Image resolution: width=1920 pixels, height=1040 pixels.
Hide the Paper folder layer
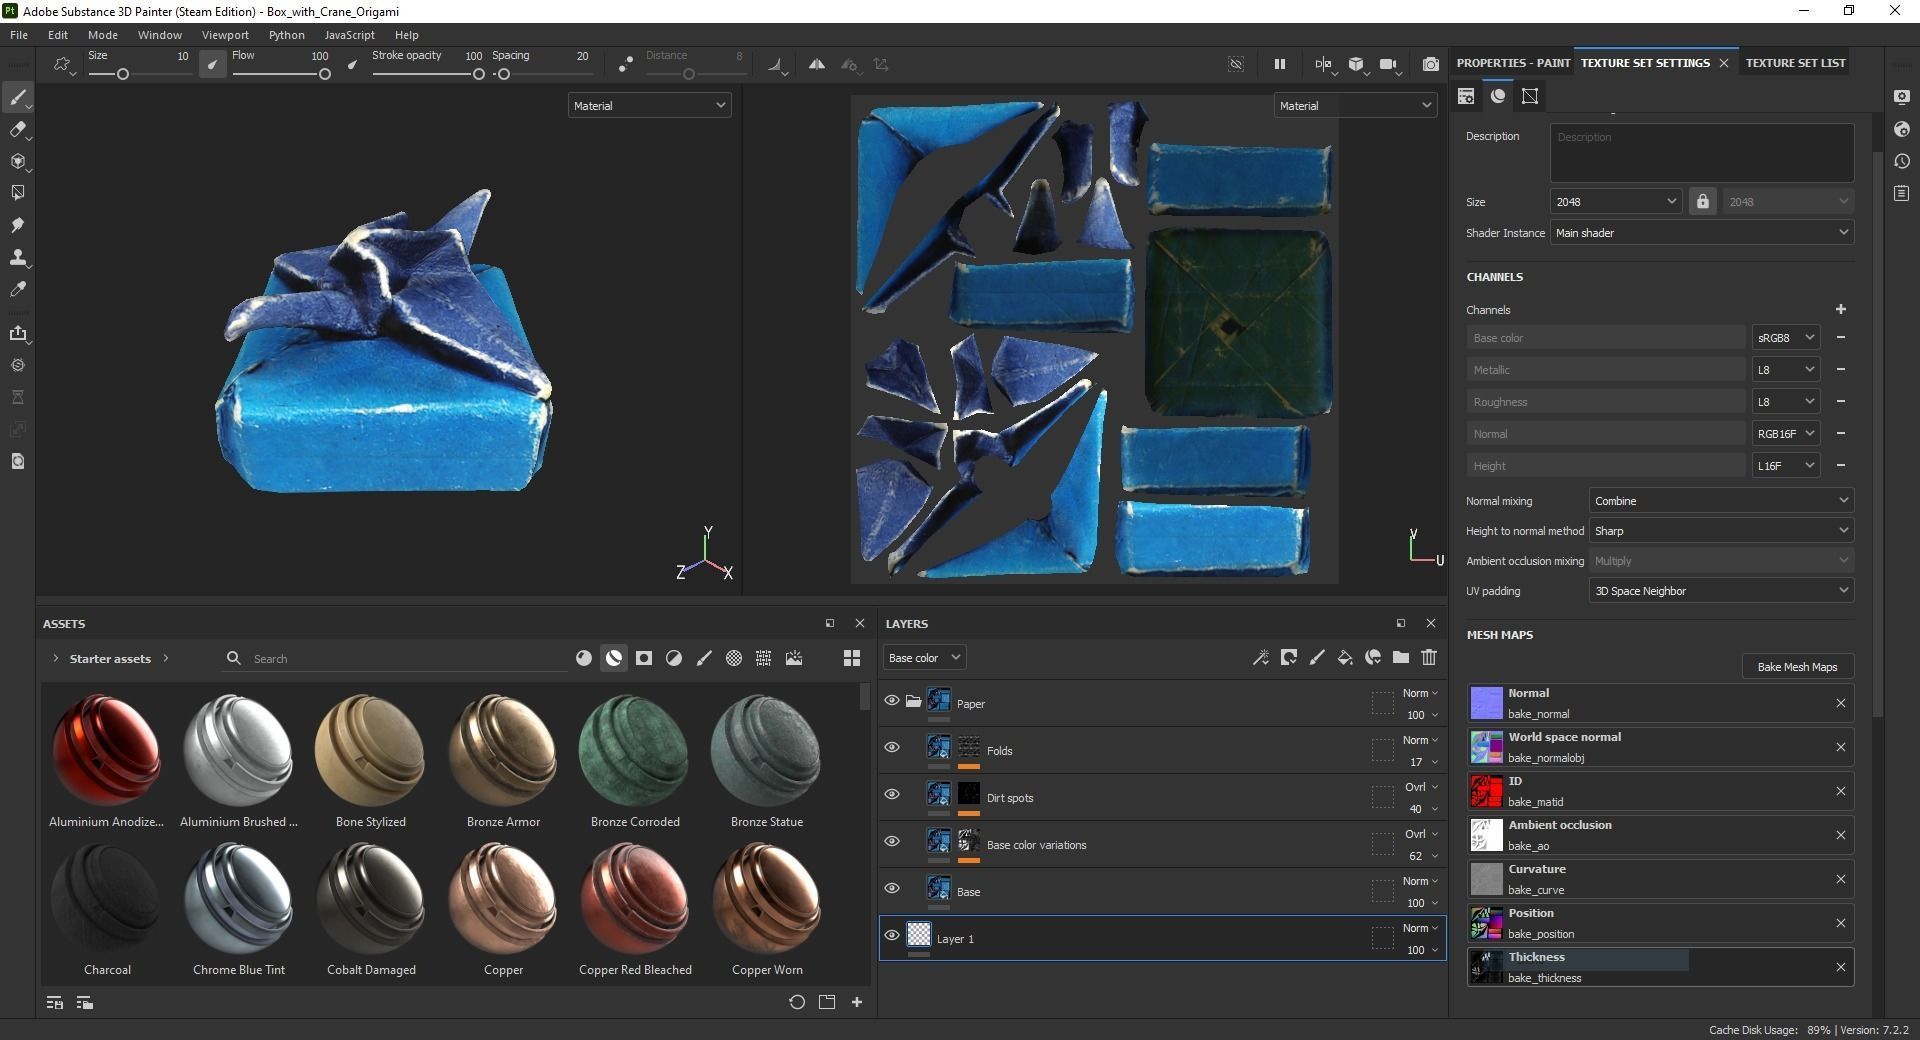pos(892,701)
